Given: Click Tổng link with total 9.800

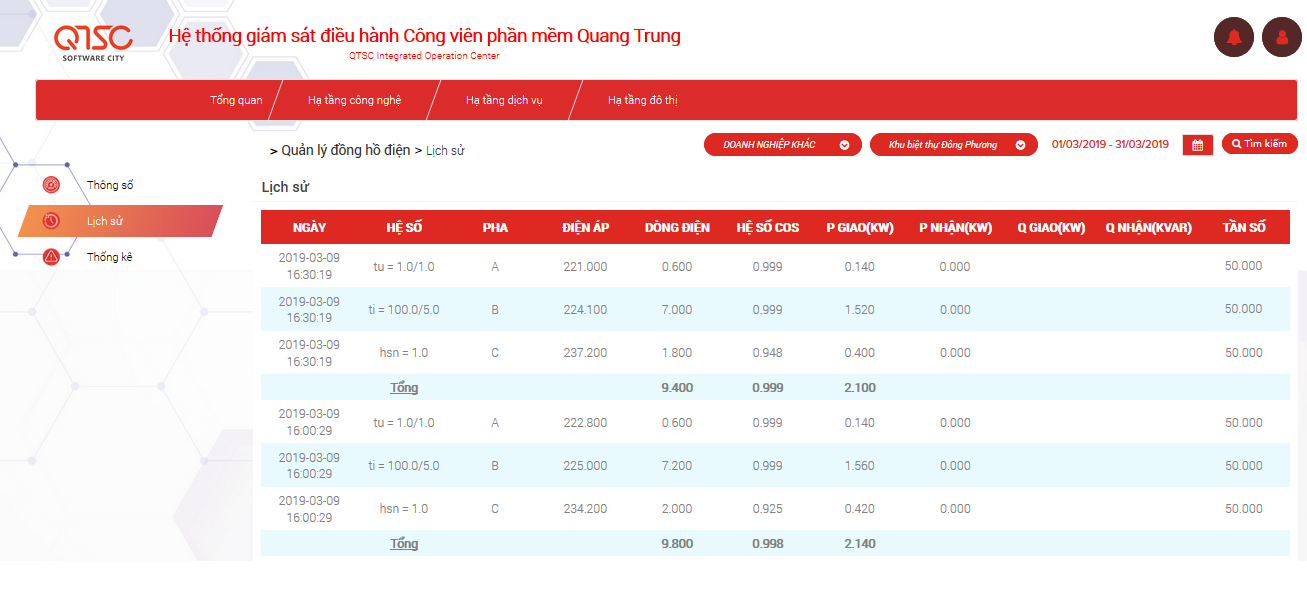Looking at the screenshot, I should [x=404, y=544].
